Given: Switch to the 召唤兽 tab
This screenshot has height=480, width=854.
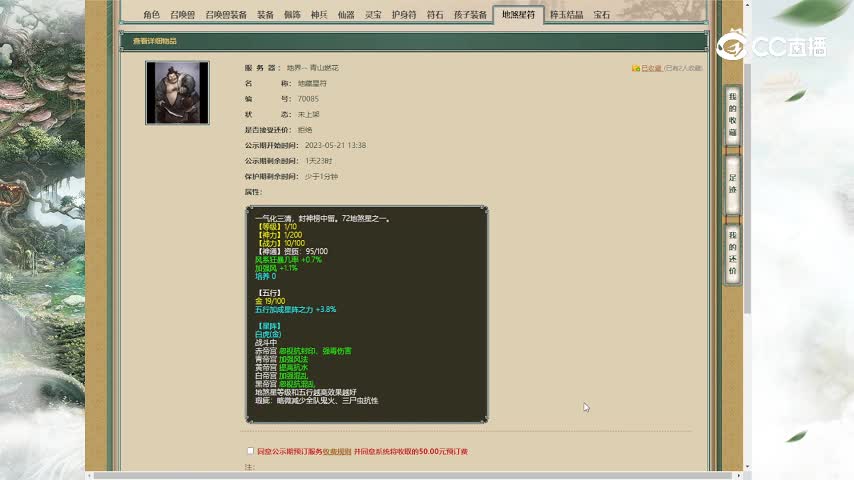Looking at the screenshot, I should pos(182,15).
